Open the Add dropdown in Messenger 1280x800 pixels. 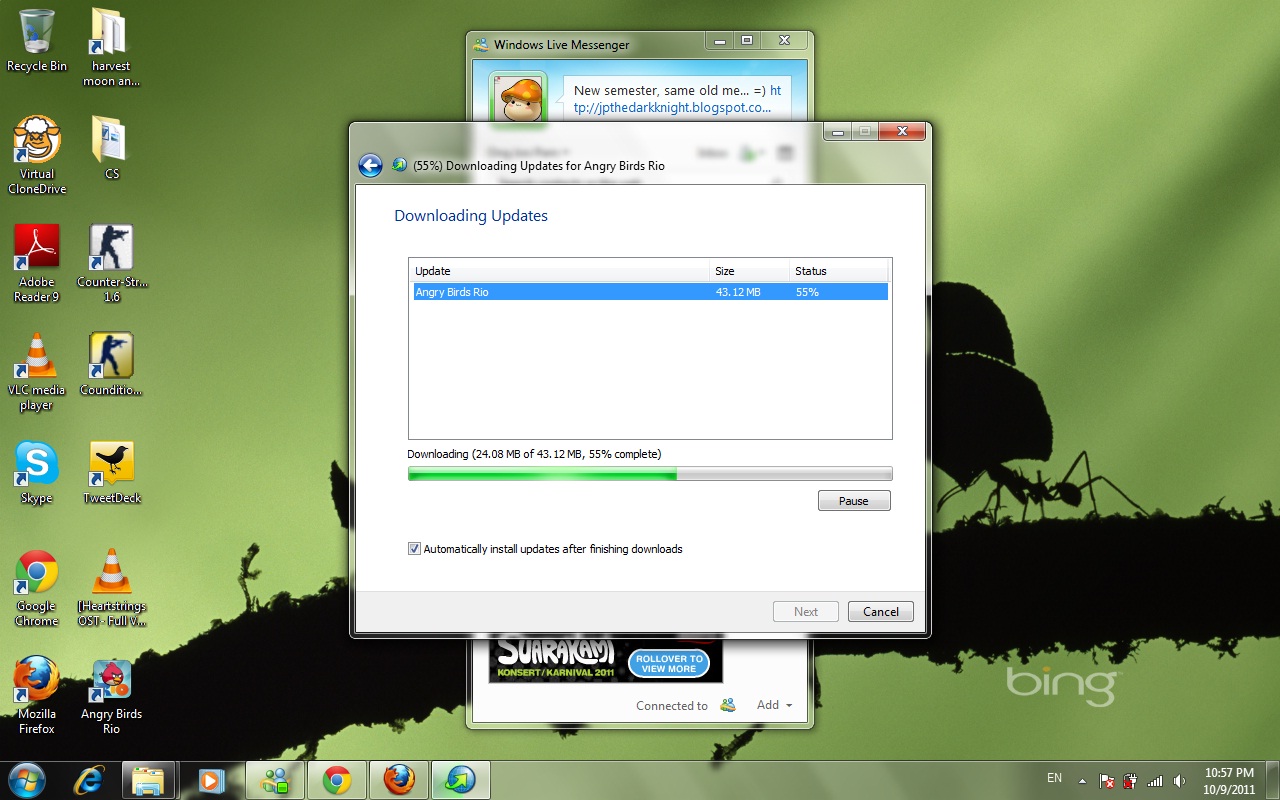[x=774, y=705]
